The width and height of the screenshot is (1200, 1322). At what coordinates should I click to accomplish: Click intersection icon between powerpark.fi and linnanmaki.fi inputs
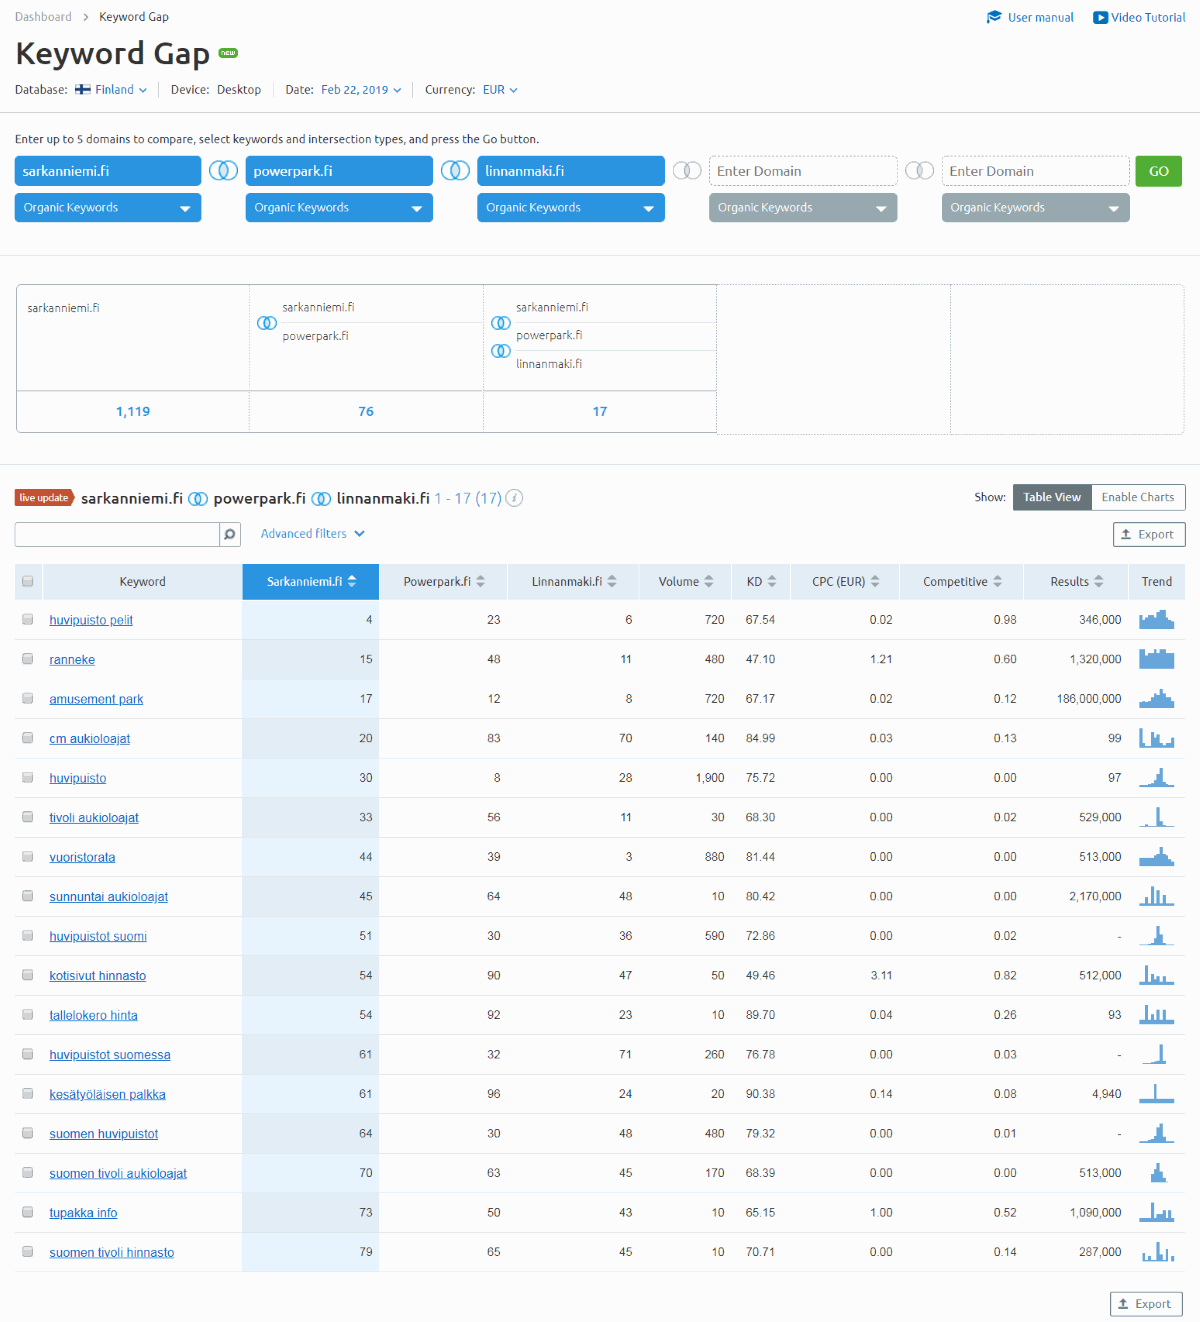click(x=455, y=171)
